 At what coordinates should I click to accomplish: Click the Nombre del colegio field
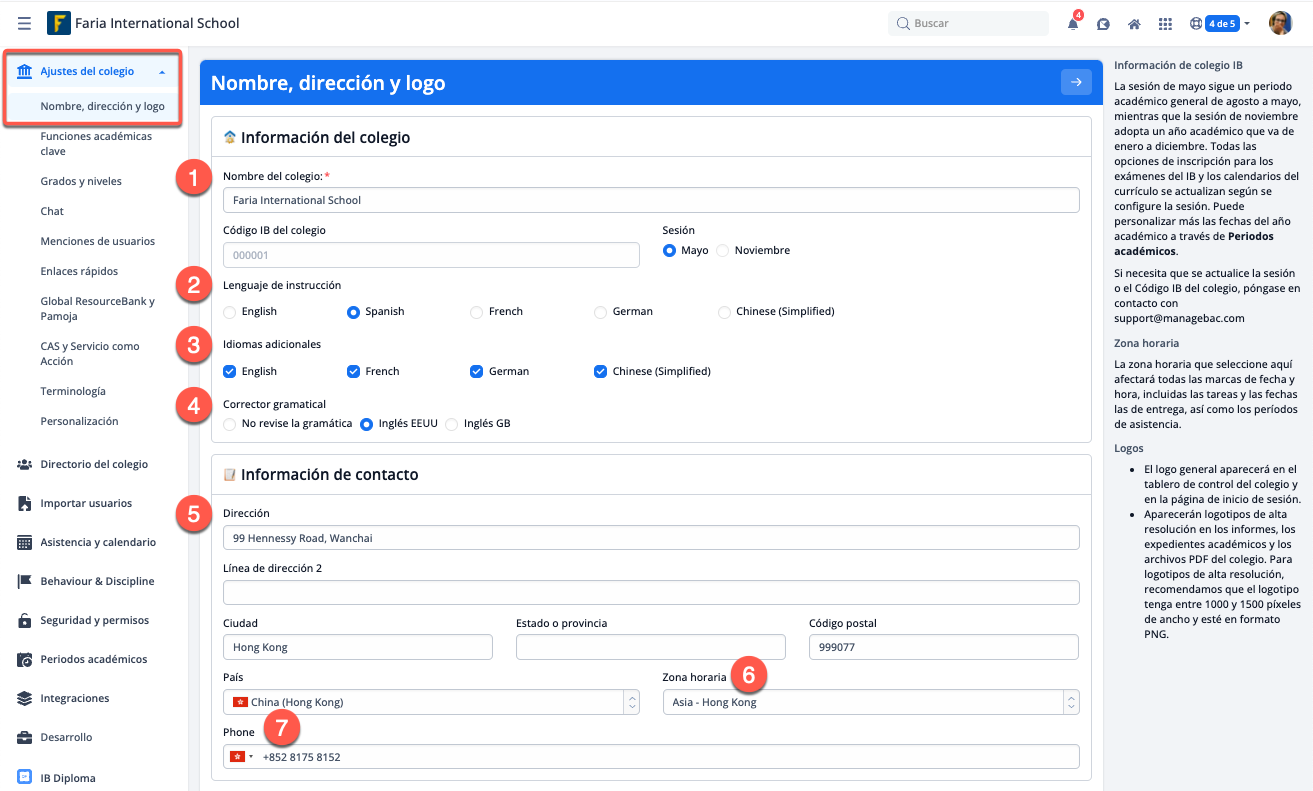[x=650, y=200]
